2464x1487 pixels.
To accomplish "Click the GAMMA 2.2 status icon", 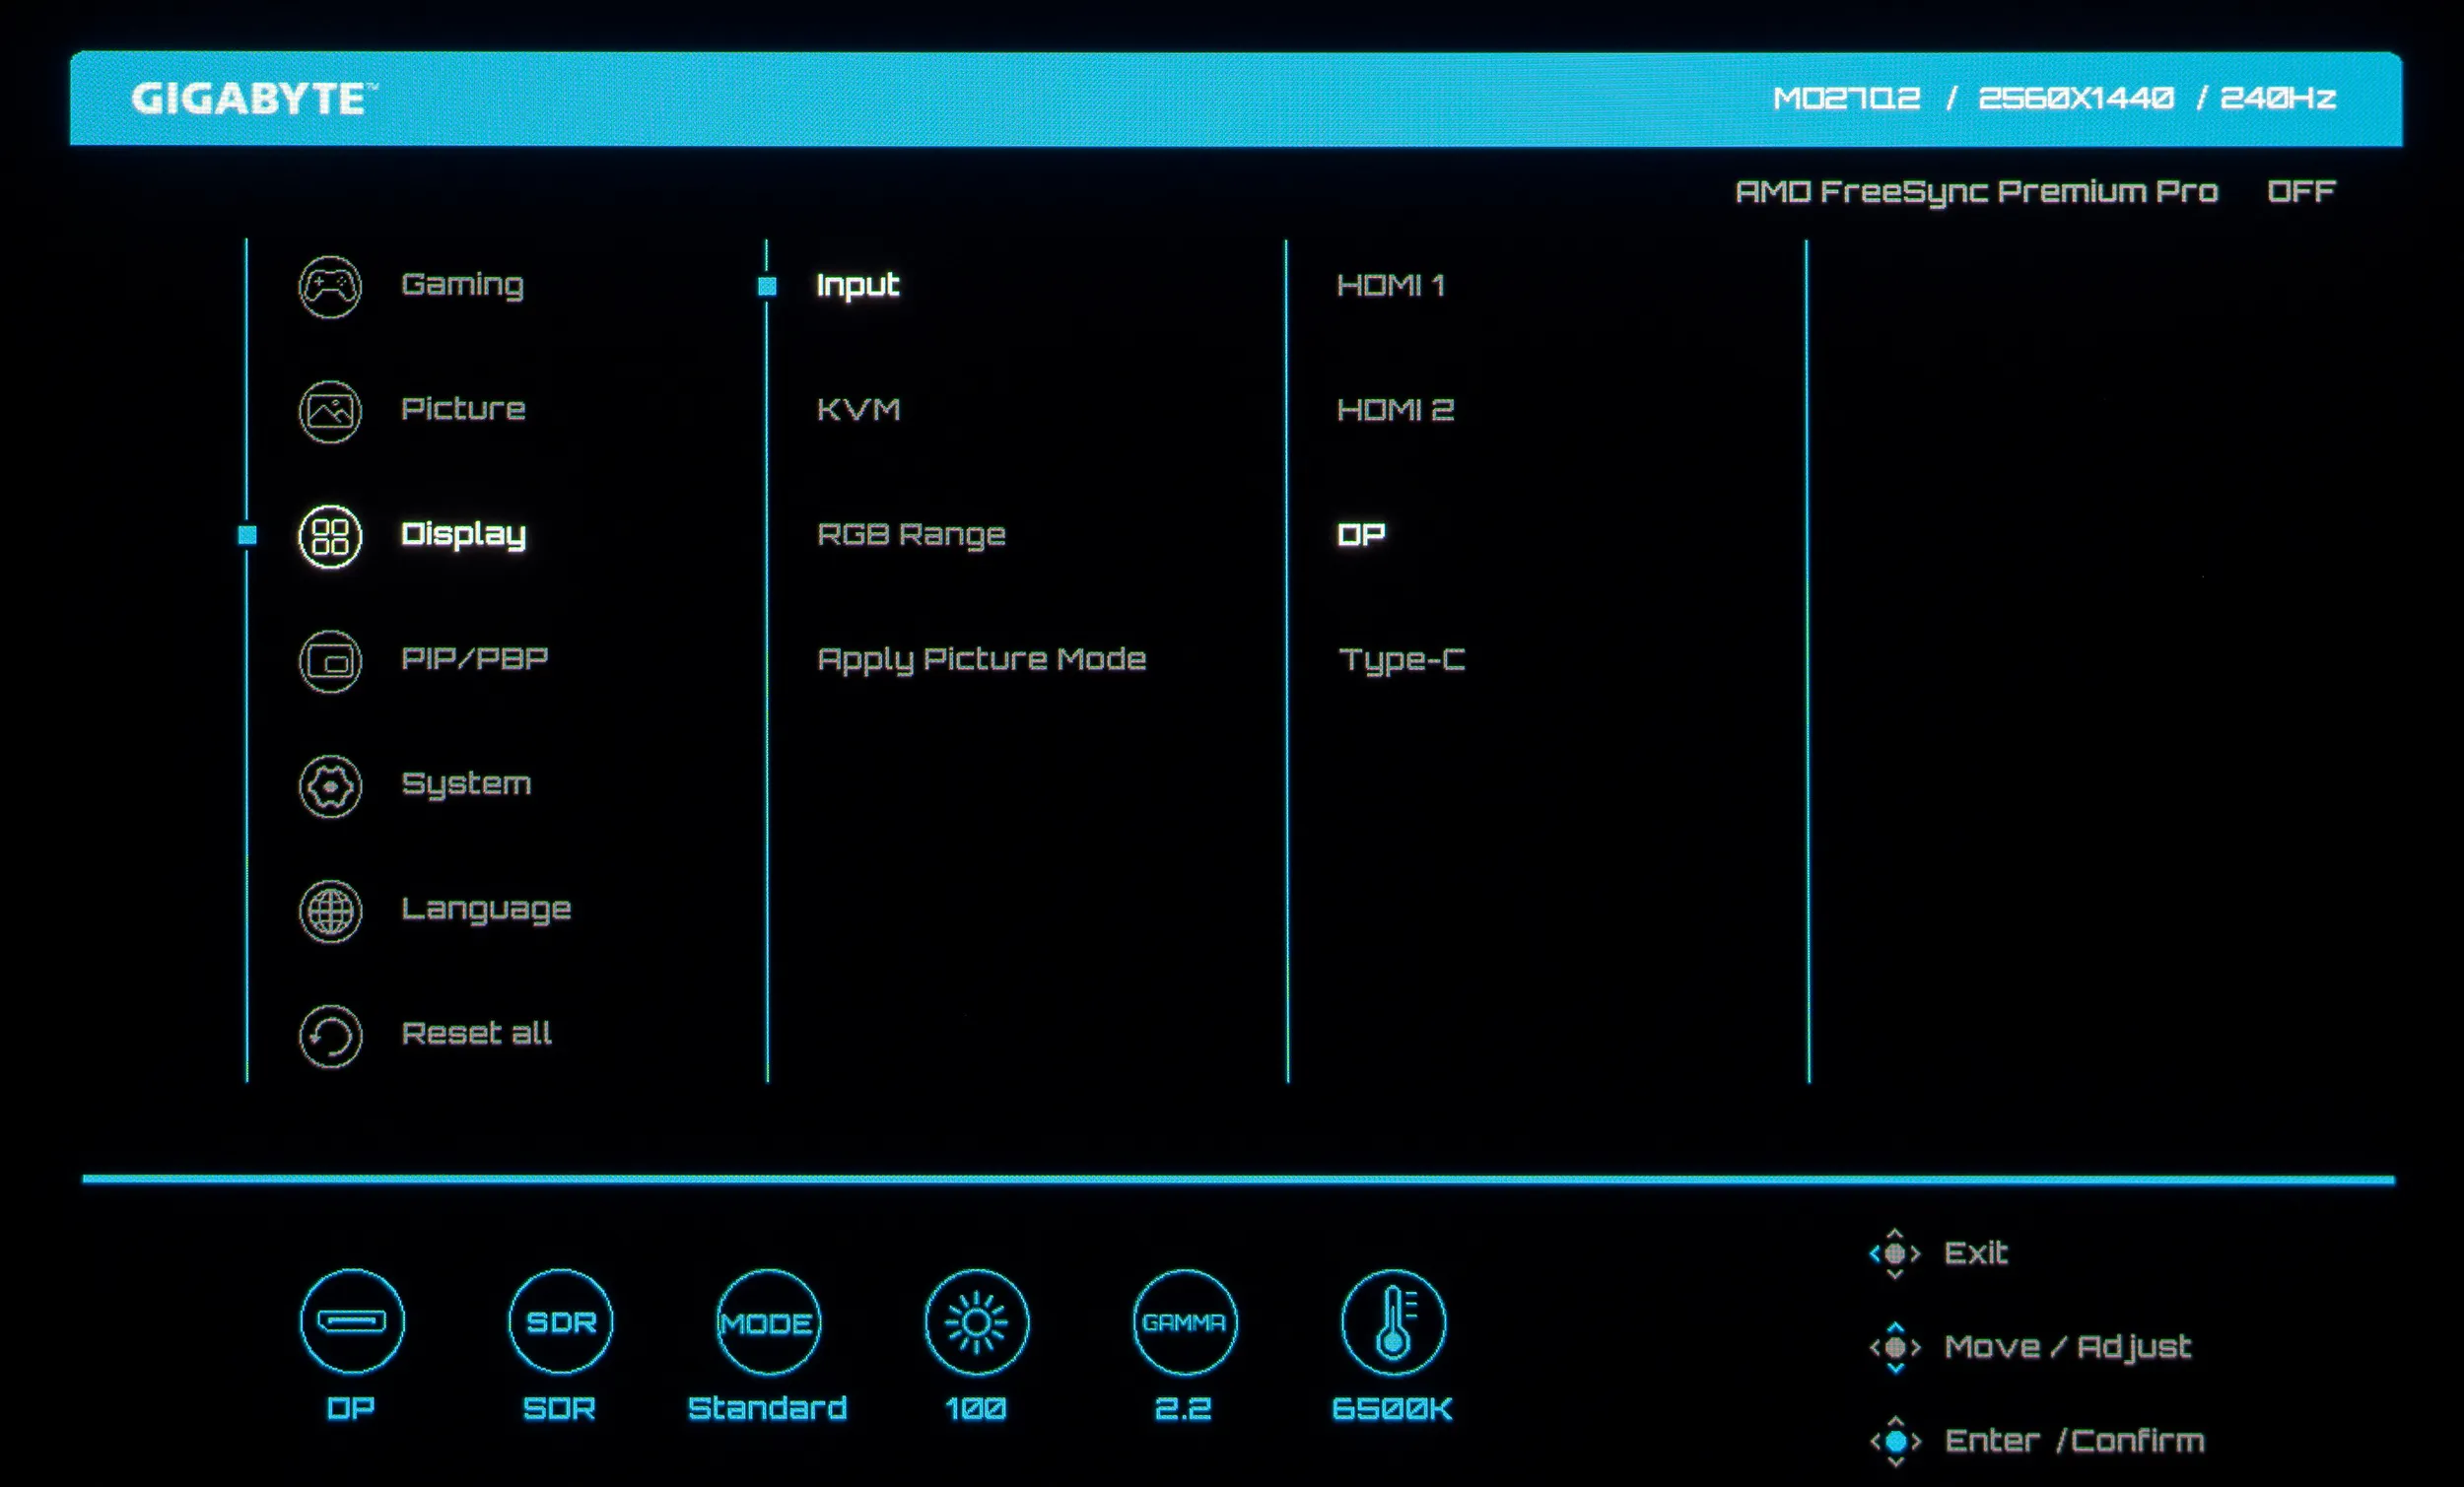I will pyautogui.click(x=1184, y=1322).
